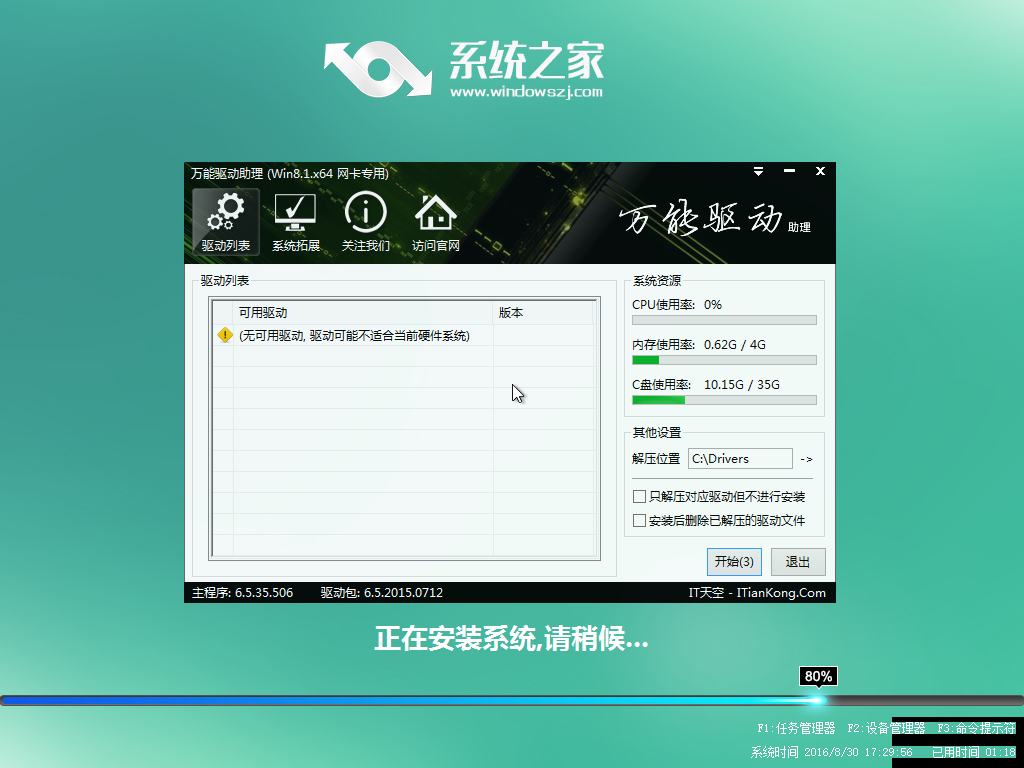
Task: Click the -> browse button beside extract path
Action: (x=807, y=459)
